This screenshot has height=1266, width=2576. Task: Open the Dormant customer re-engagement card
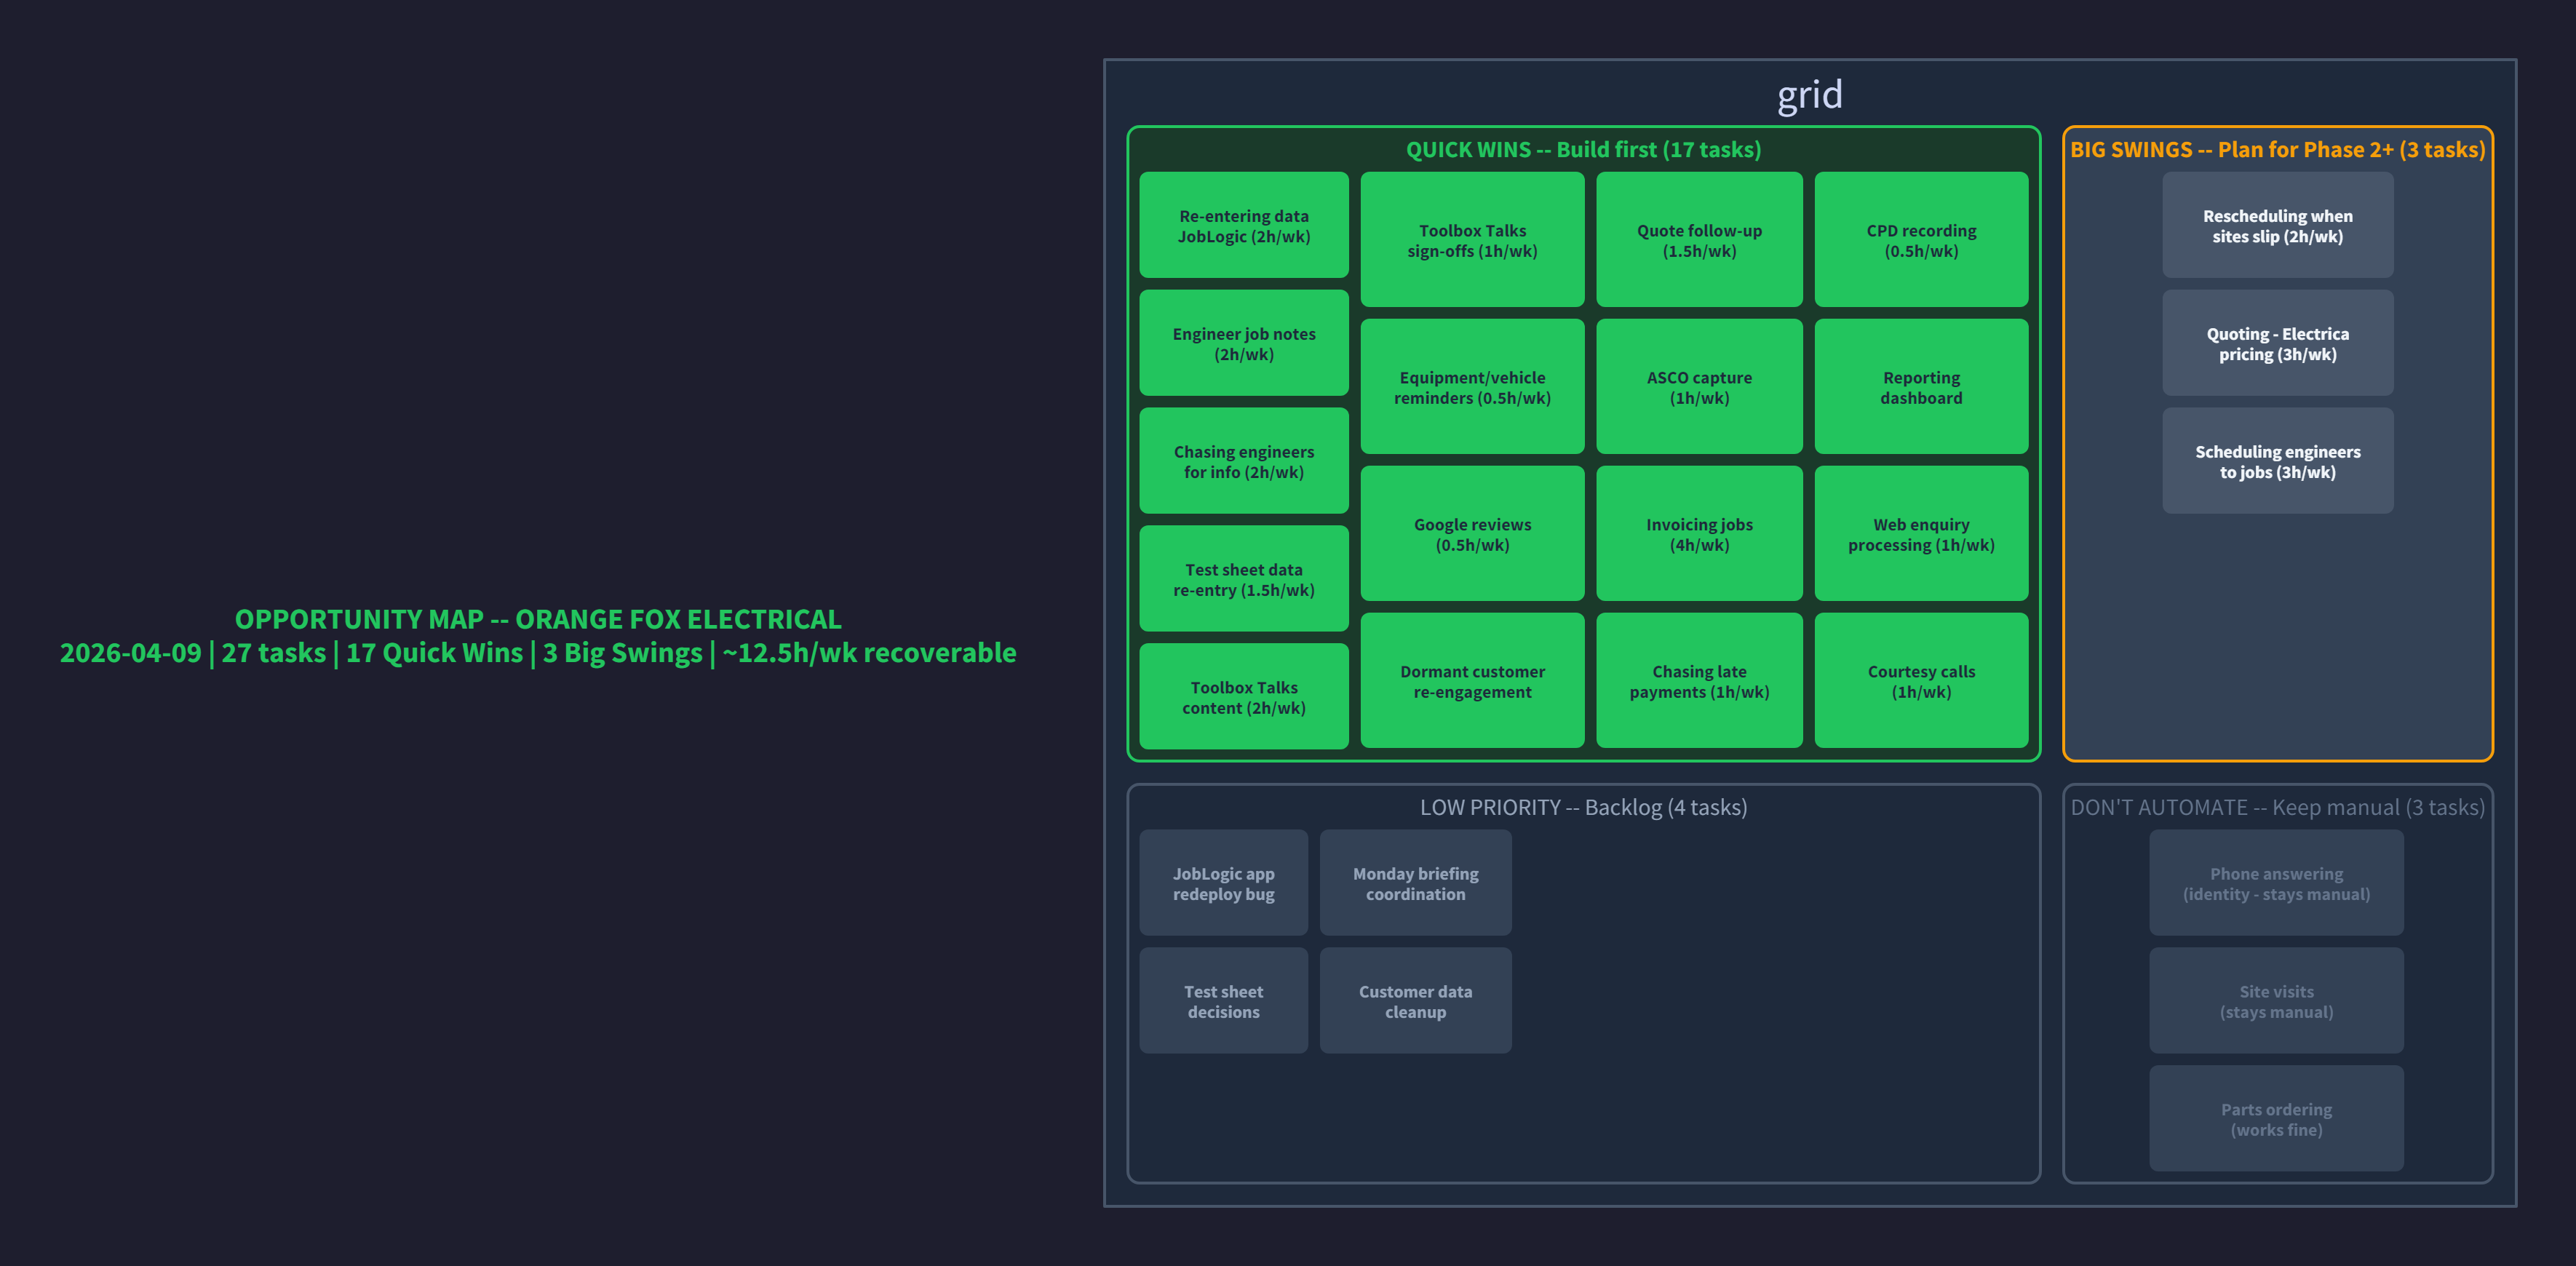[x=1472, y=681]
